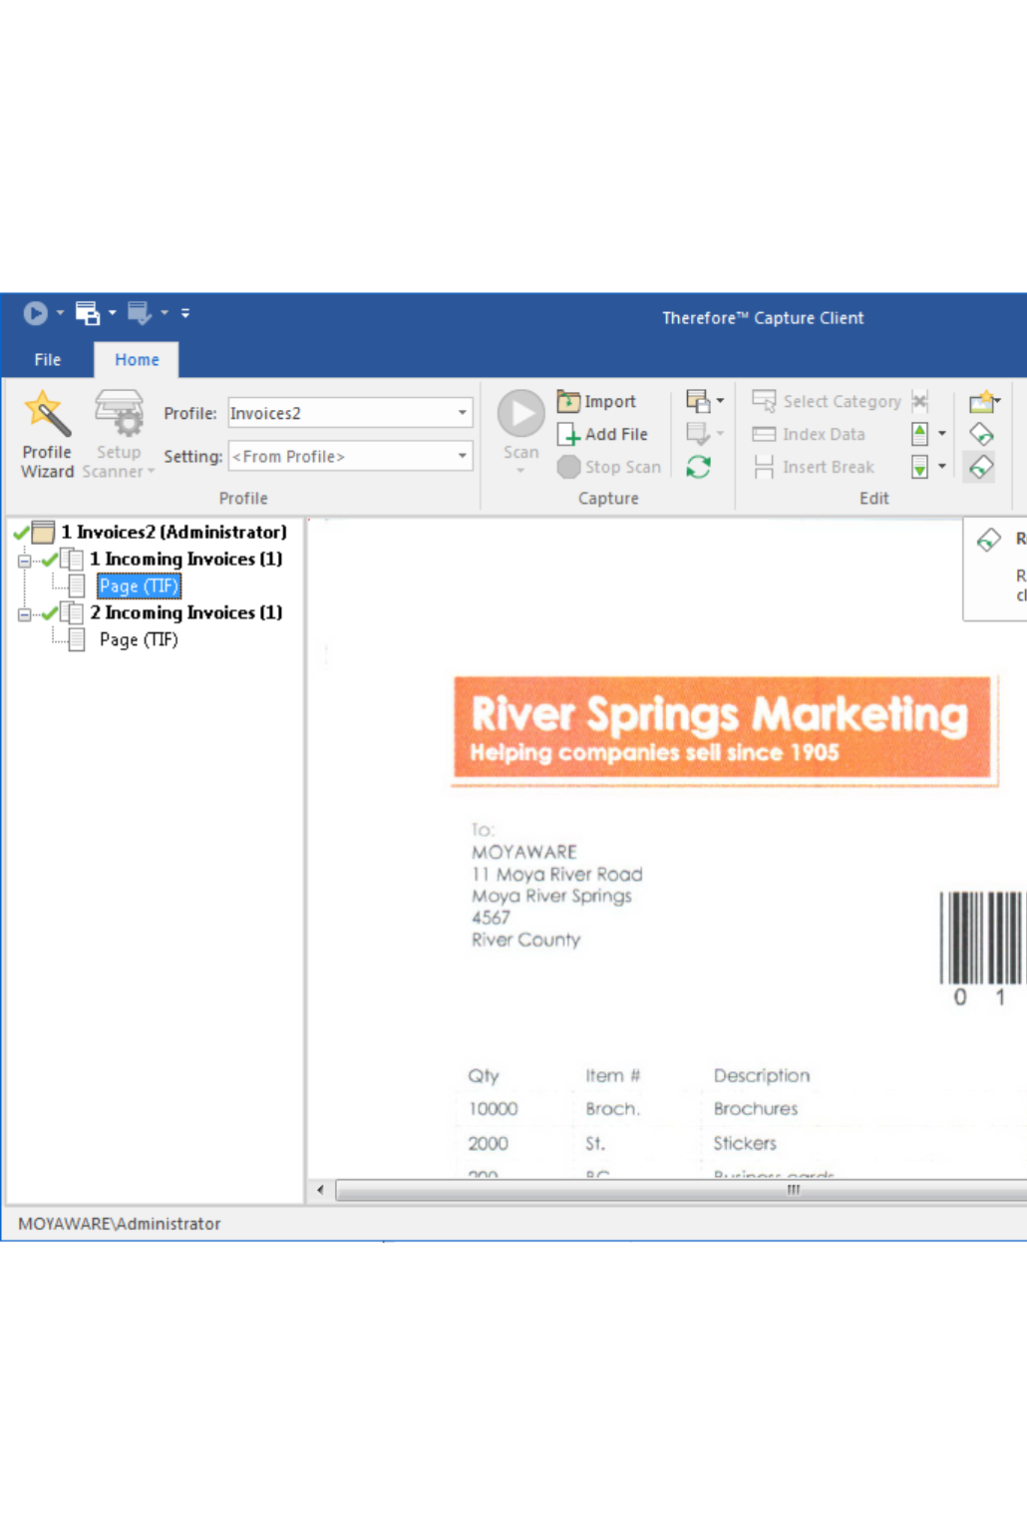1027x1536 pixels.
Task: Select Page (TIF) under 2 Incoming Invoices
Action: [x=138, y=640]
